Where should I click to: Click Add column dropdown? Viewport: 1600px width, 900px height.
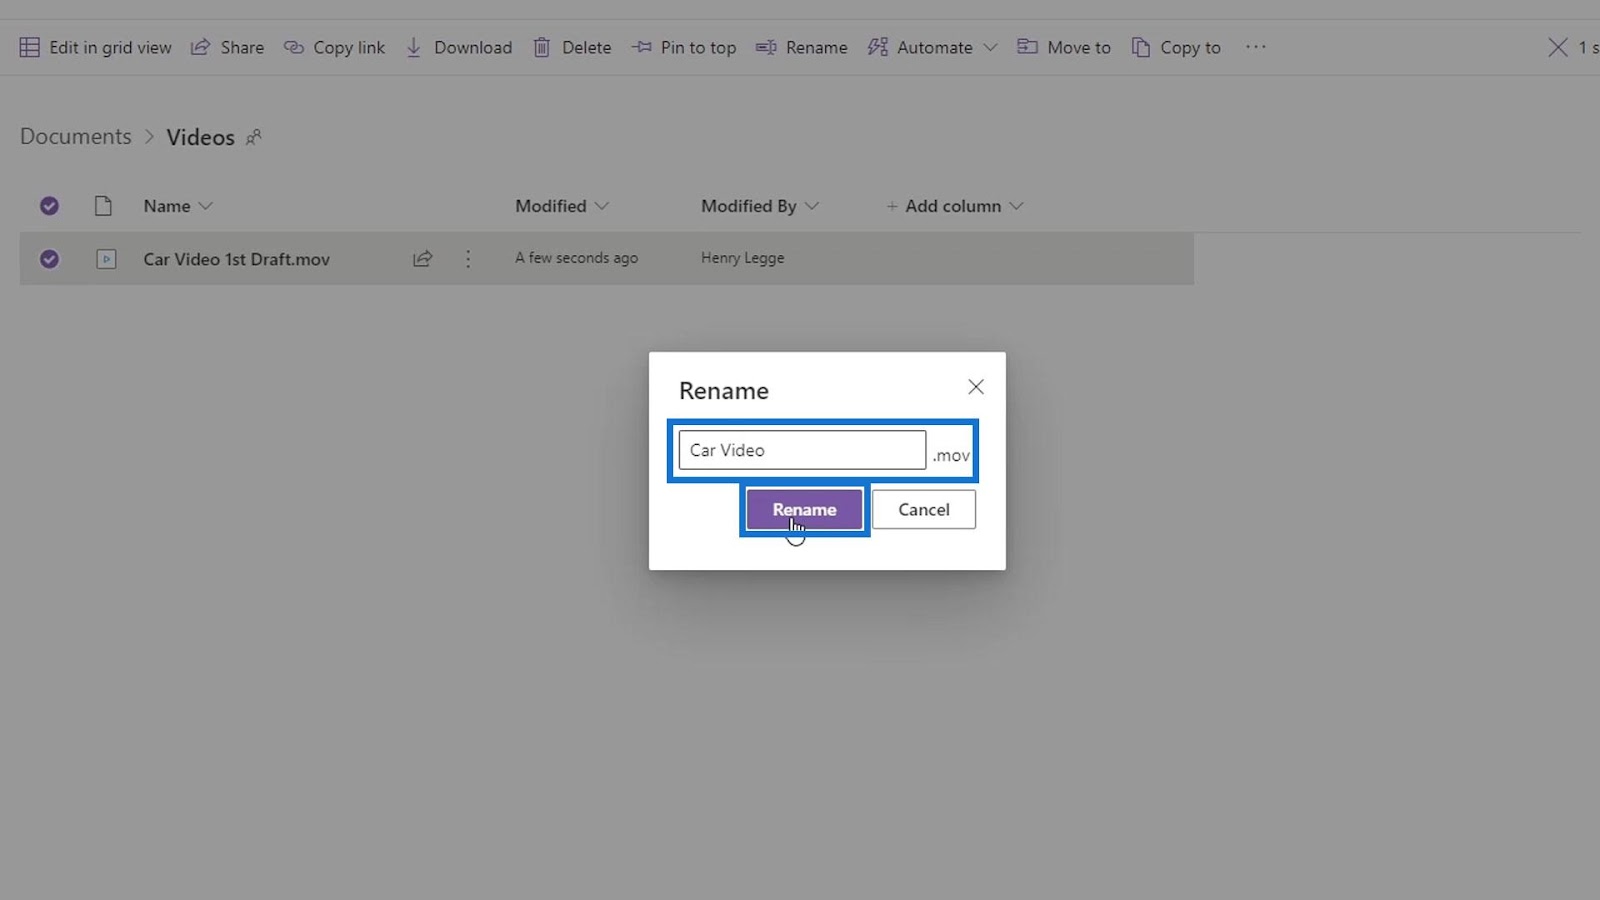(x=954, y=206)
